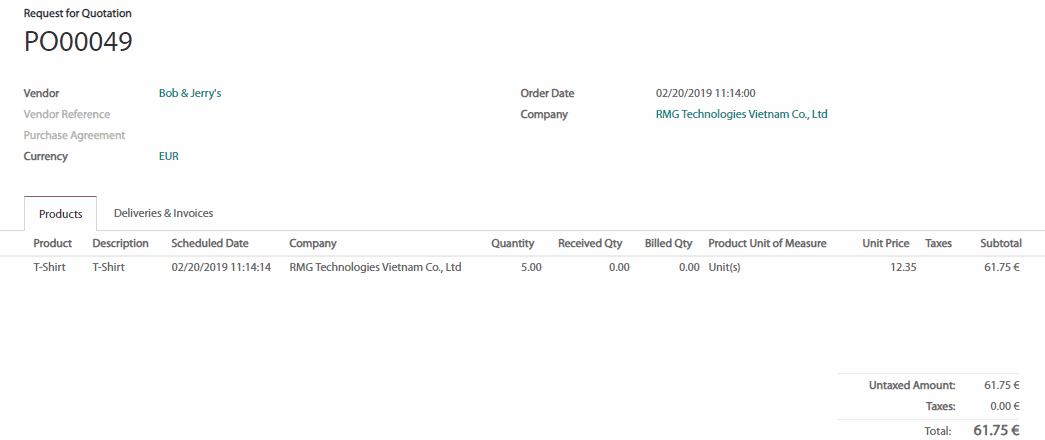This screenshot has width=1045, height=440.
Task: Click the line's scheduled date cell
Action: (x=221, y=267)
